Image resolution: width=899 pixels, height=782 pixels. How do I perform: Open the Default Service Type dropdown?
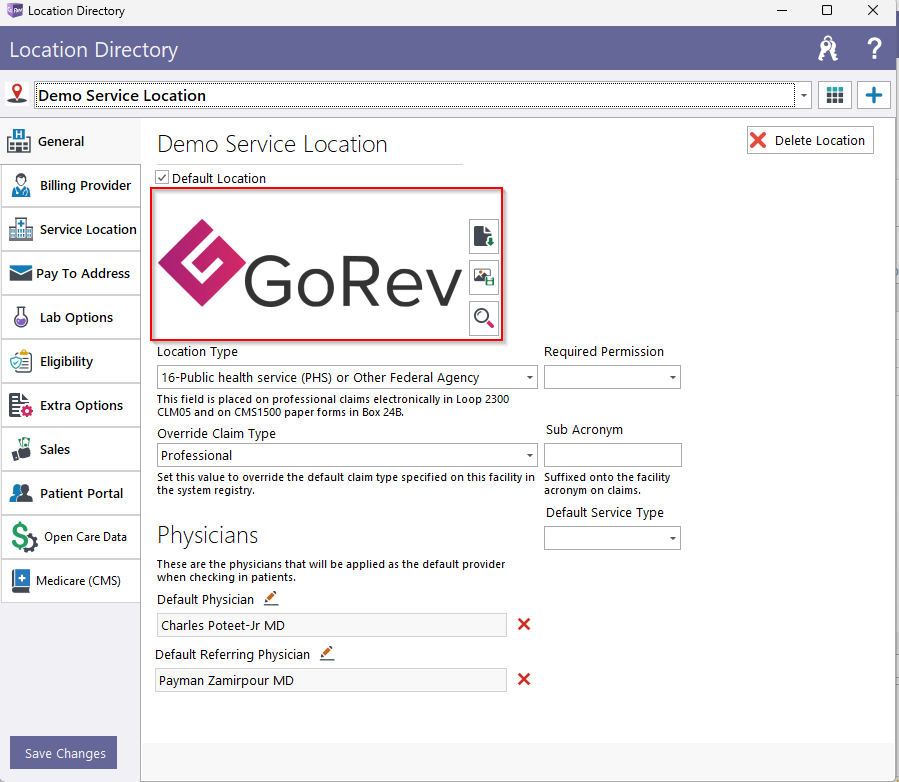612,538
